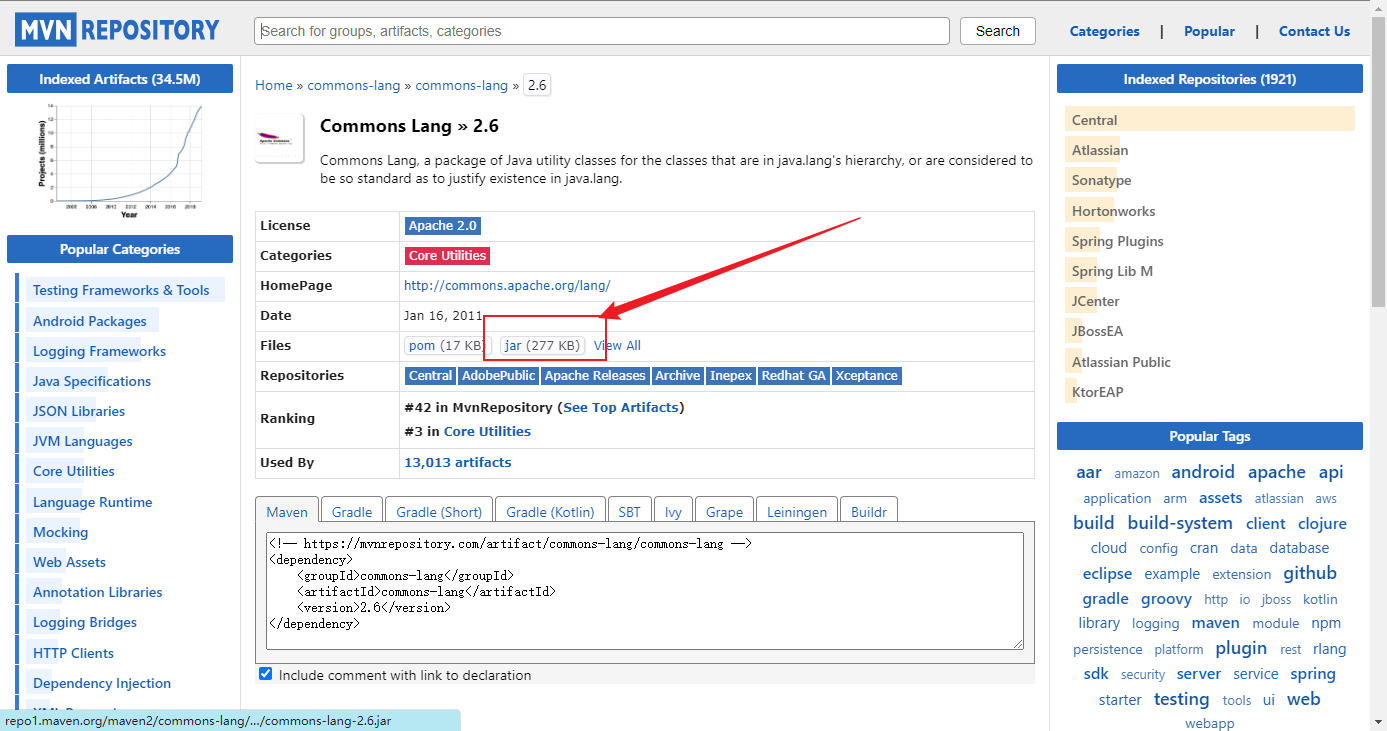Click the github popular tag

1310,573
